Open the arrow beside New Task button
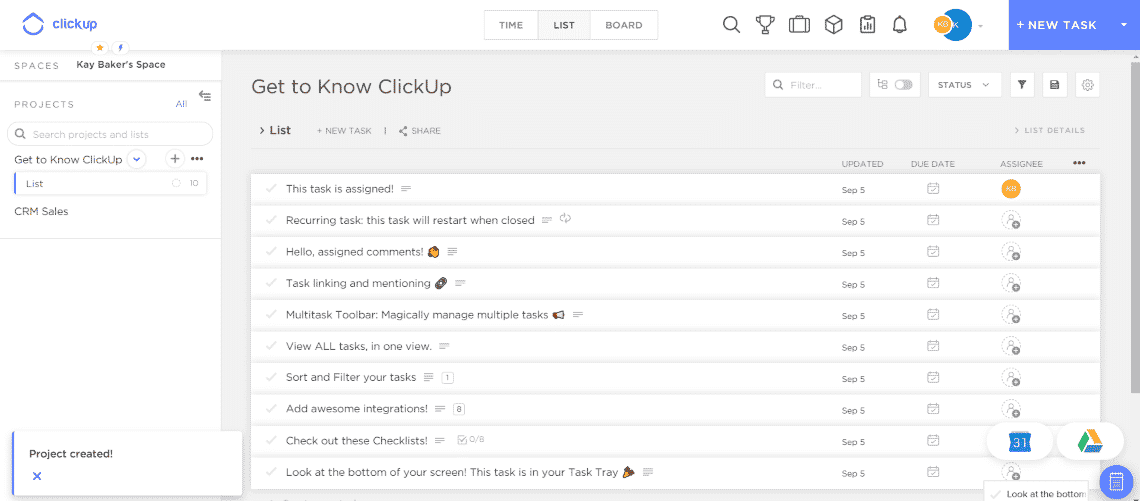Image resolution: width=1140 pixels, height=501 pixels. point(1124,25)
